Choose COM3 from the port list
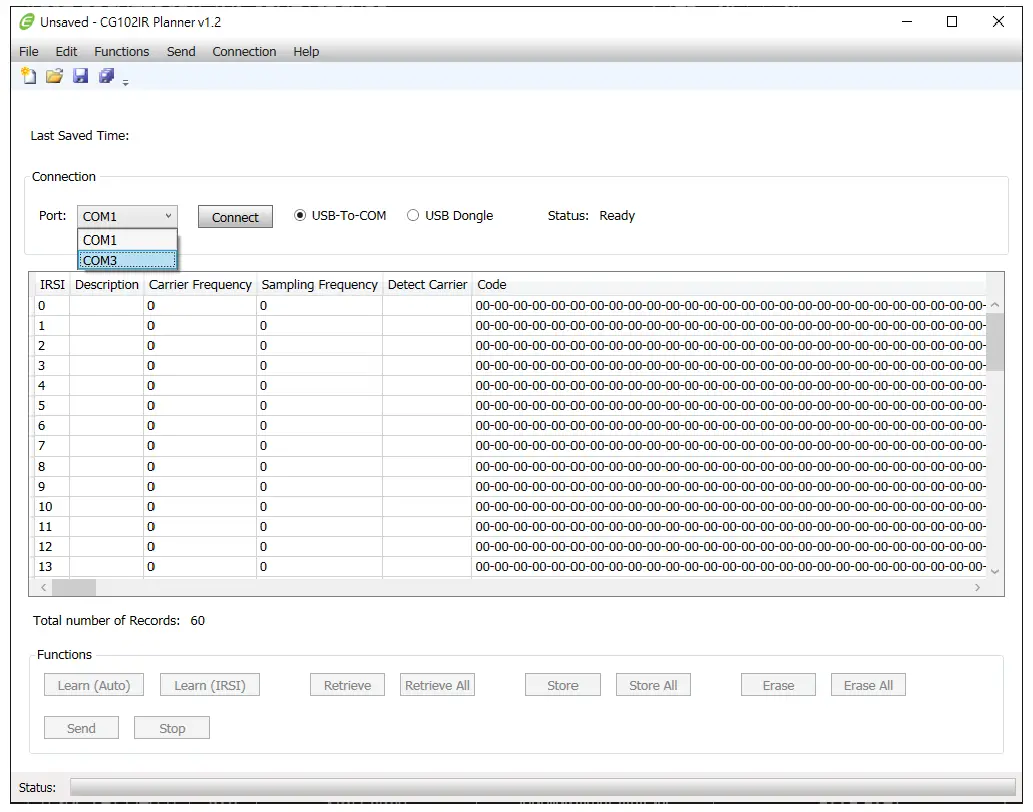1033x812 pixels. click(127, 260)
